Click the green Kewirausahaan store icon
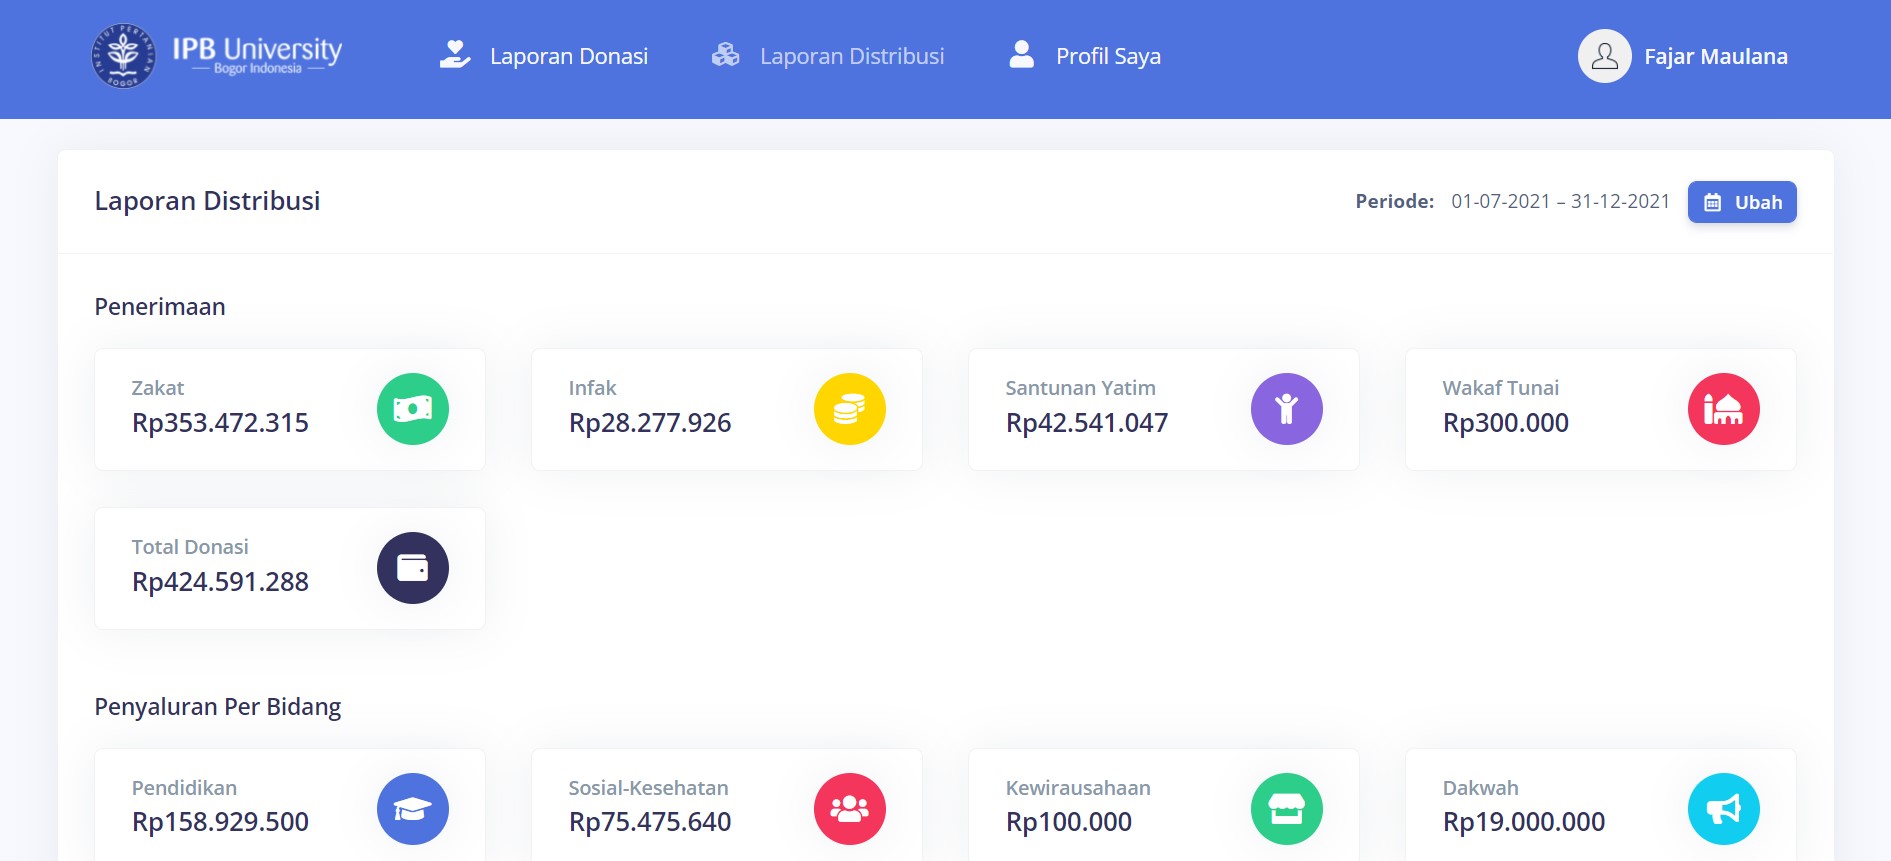 [1286, 809]
